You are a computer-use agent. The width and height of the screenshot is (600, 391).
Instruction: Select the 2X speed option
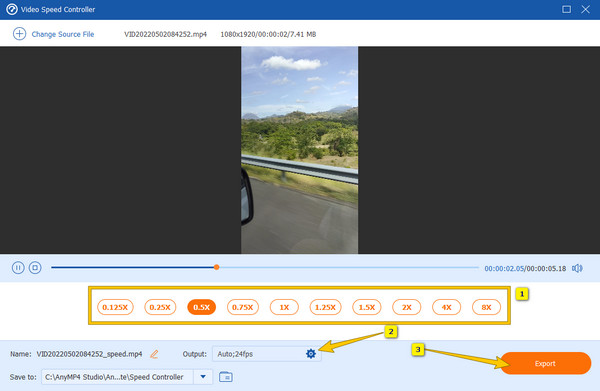coord(406,307)
